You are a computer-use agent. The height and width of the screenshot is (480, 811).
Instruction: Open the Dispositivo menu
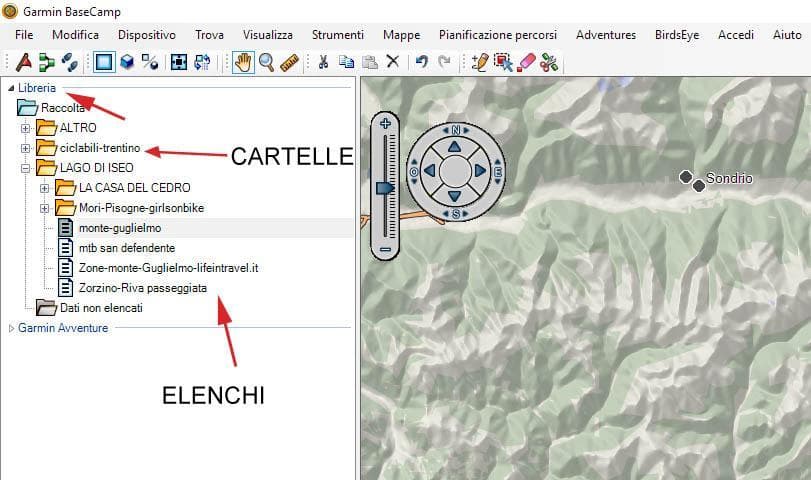click(x=147, y=35)
